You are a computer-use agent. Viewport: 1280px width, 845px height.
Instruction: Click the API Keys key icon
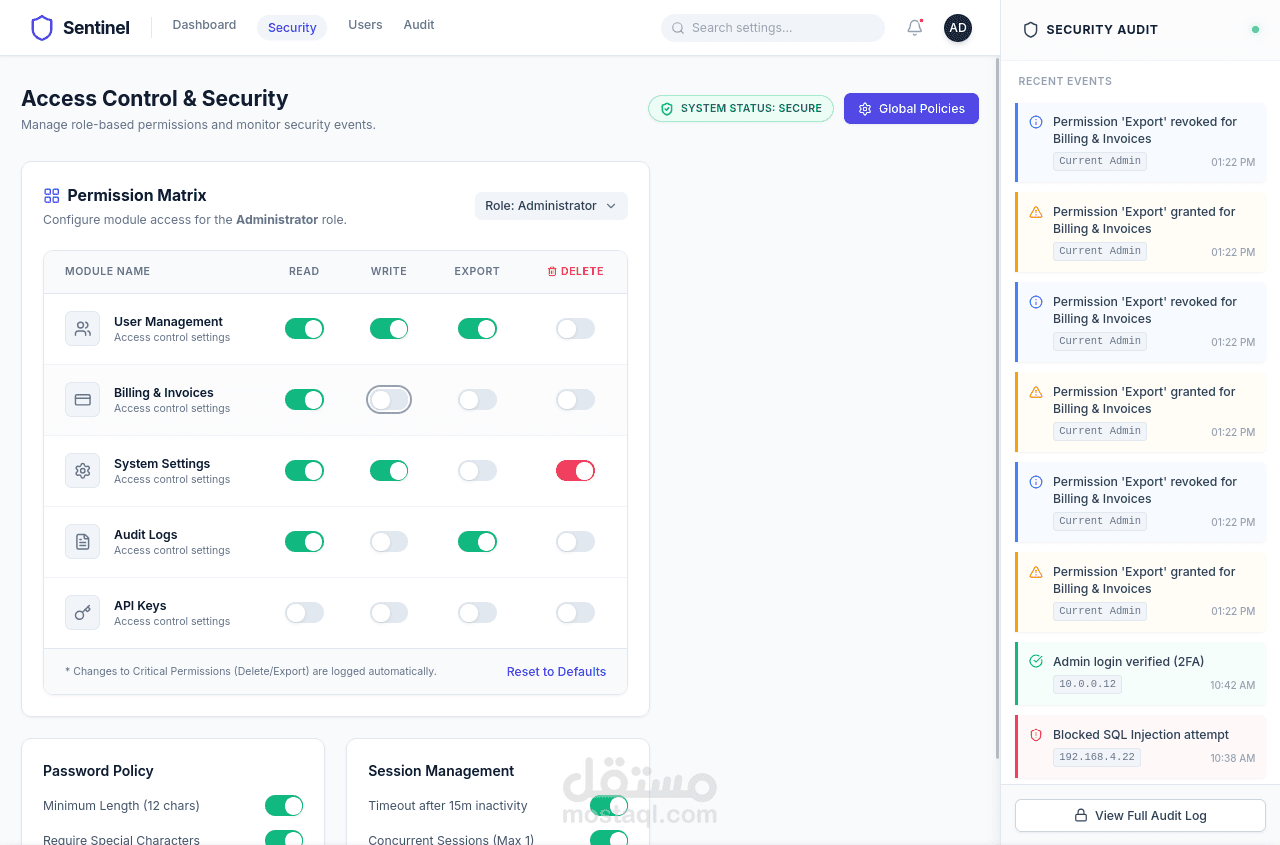pyautogui.click(x=83, y=613)
